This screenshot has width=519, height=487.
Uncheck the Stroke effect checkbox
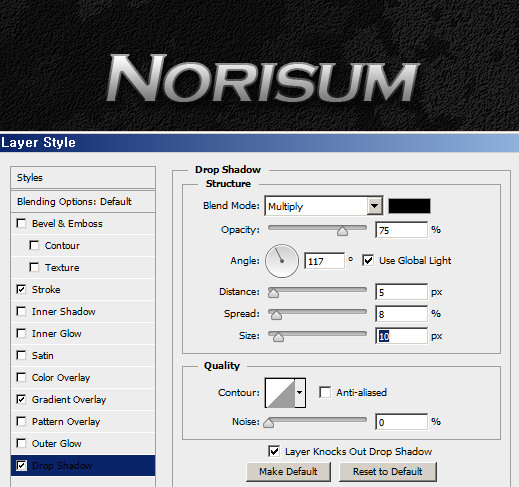[21, 289]
